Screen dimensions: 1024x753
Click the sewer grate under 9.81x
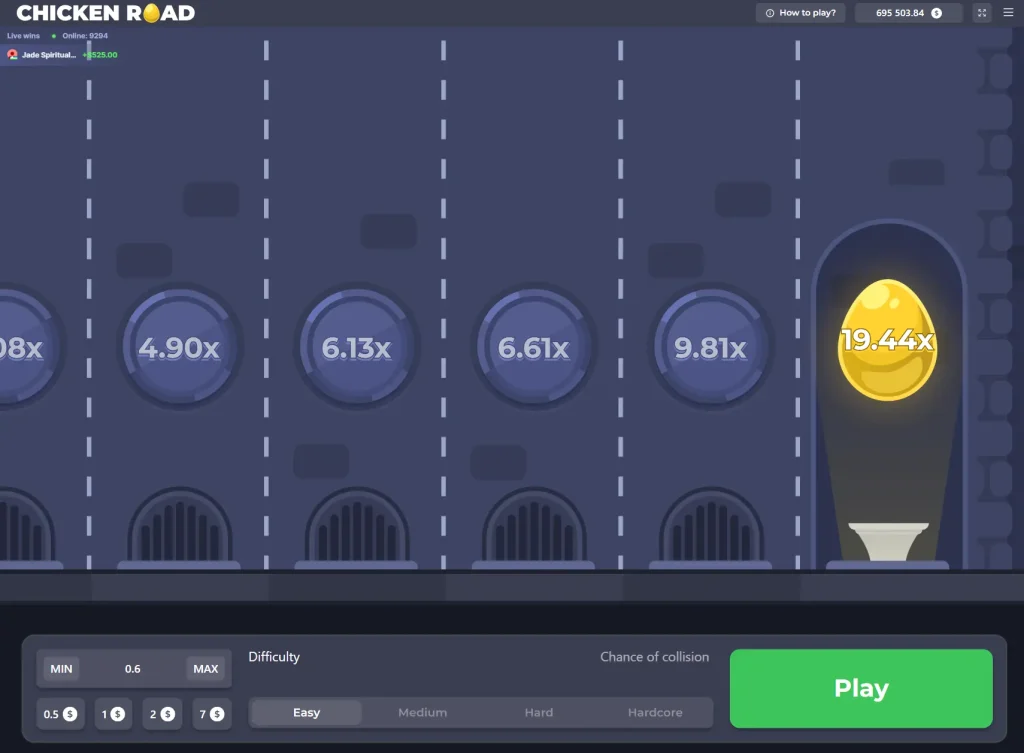(x=711, y=528)
